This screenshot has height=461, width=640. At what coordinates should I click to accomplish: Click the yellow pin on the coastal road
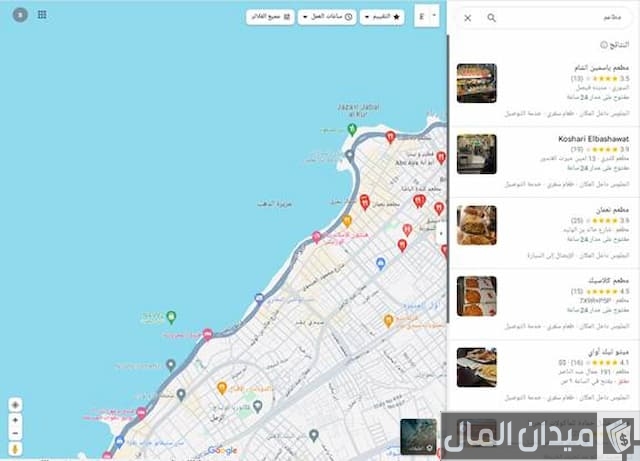click(347, 221)
